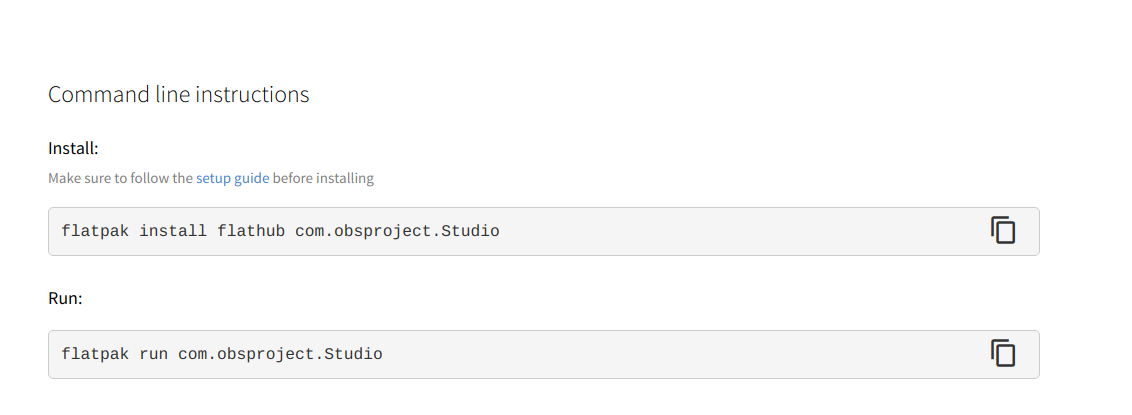Open the setup guide link
Viewport: 1132px width, 415px height.
(232, 178)
